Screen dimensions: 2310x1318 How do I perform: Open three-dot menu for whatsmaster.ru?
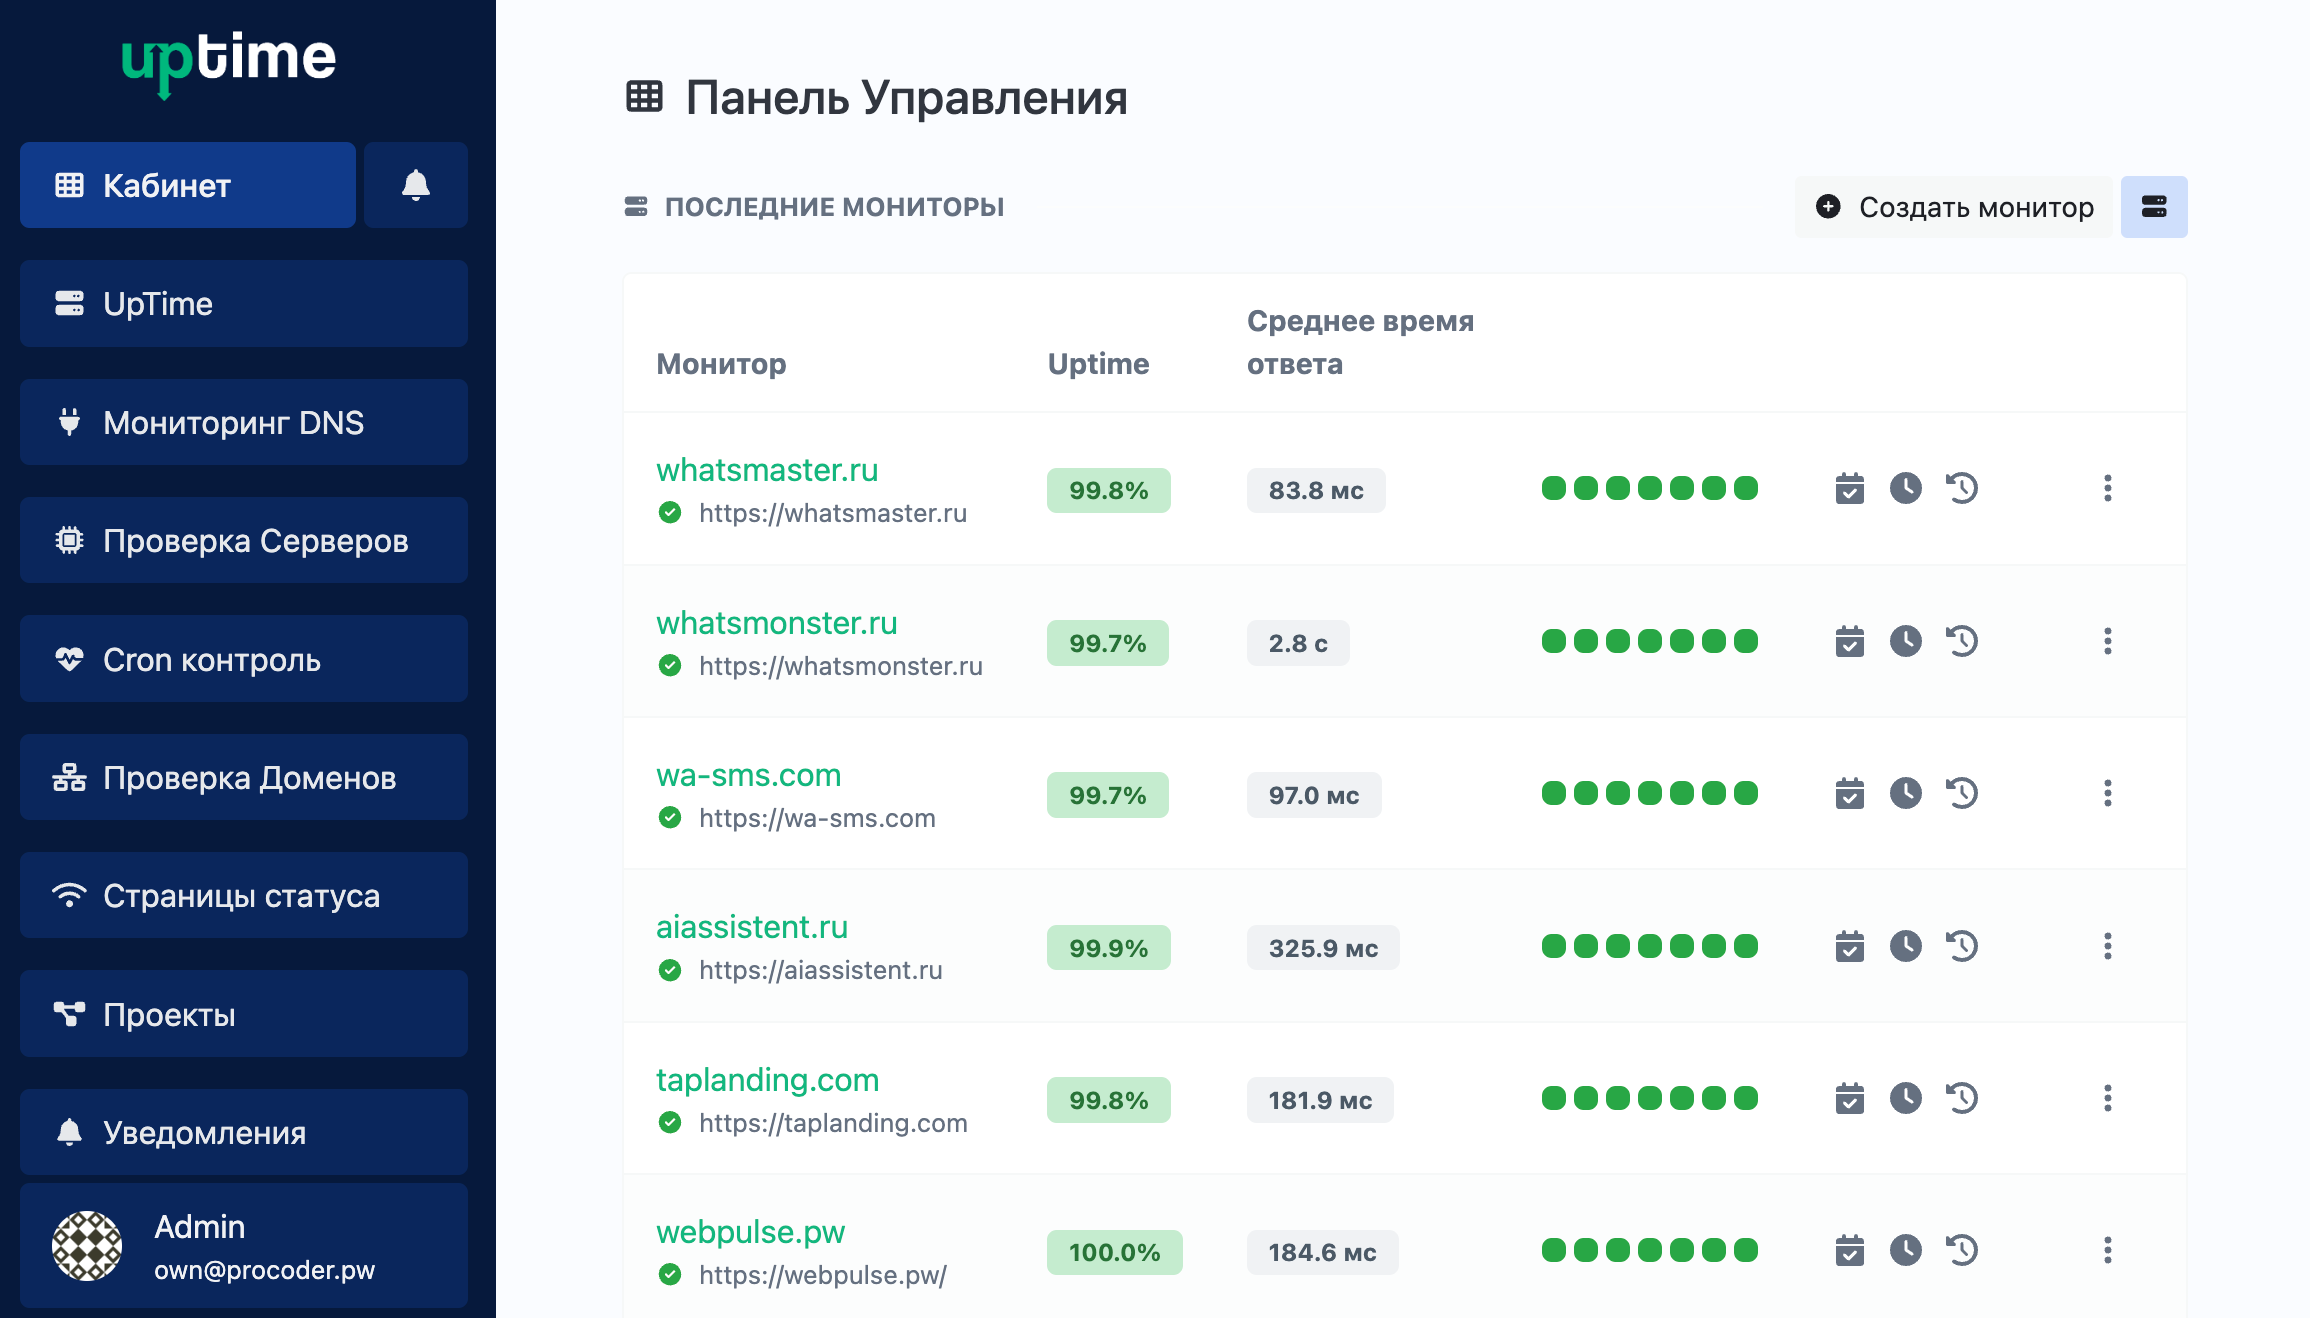coord(2107,489)
